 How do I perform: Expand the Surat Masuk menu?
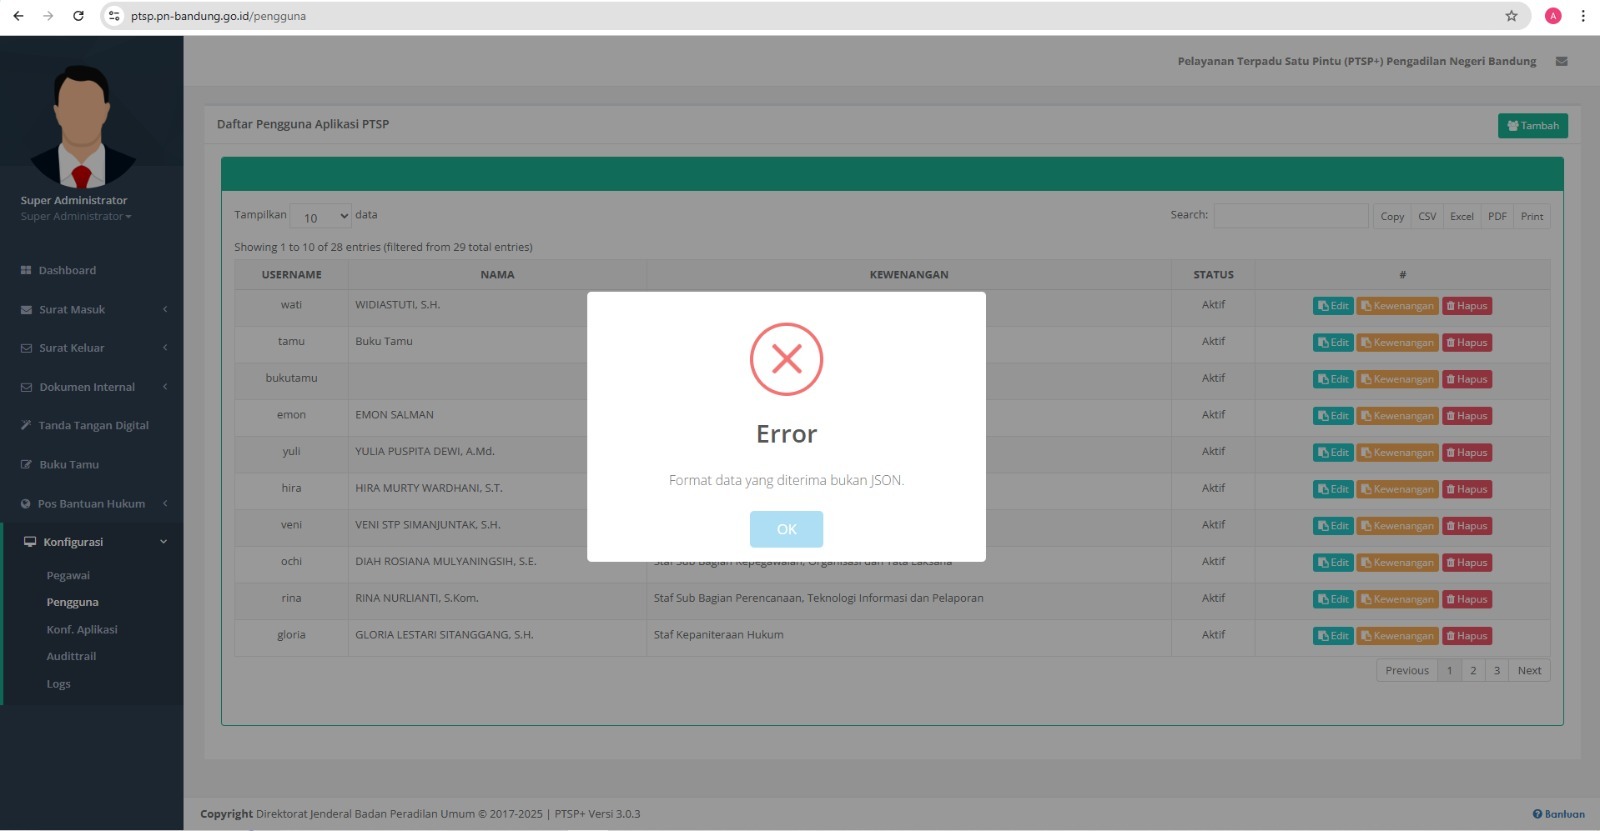pos(92,310)
